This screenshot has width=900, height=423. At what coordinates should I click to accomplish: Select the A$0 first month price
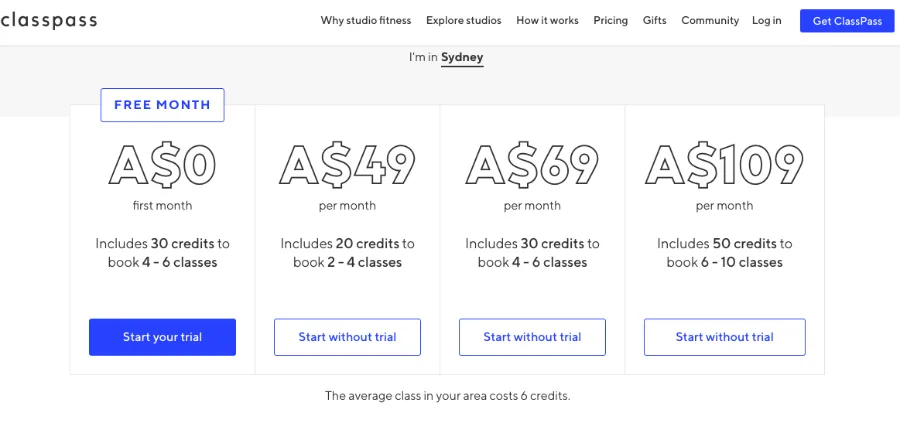pyautogui.click(x=162, y=166)
